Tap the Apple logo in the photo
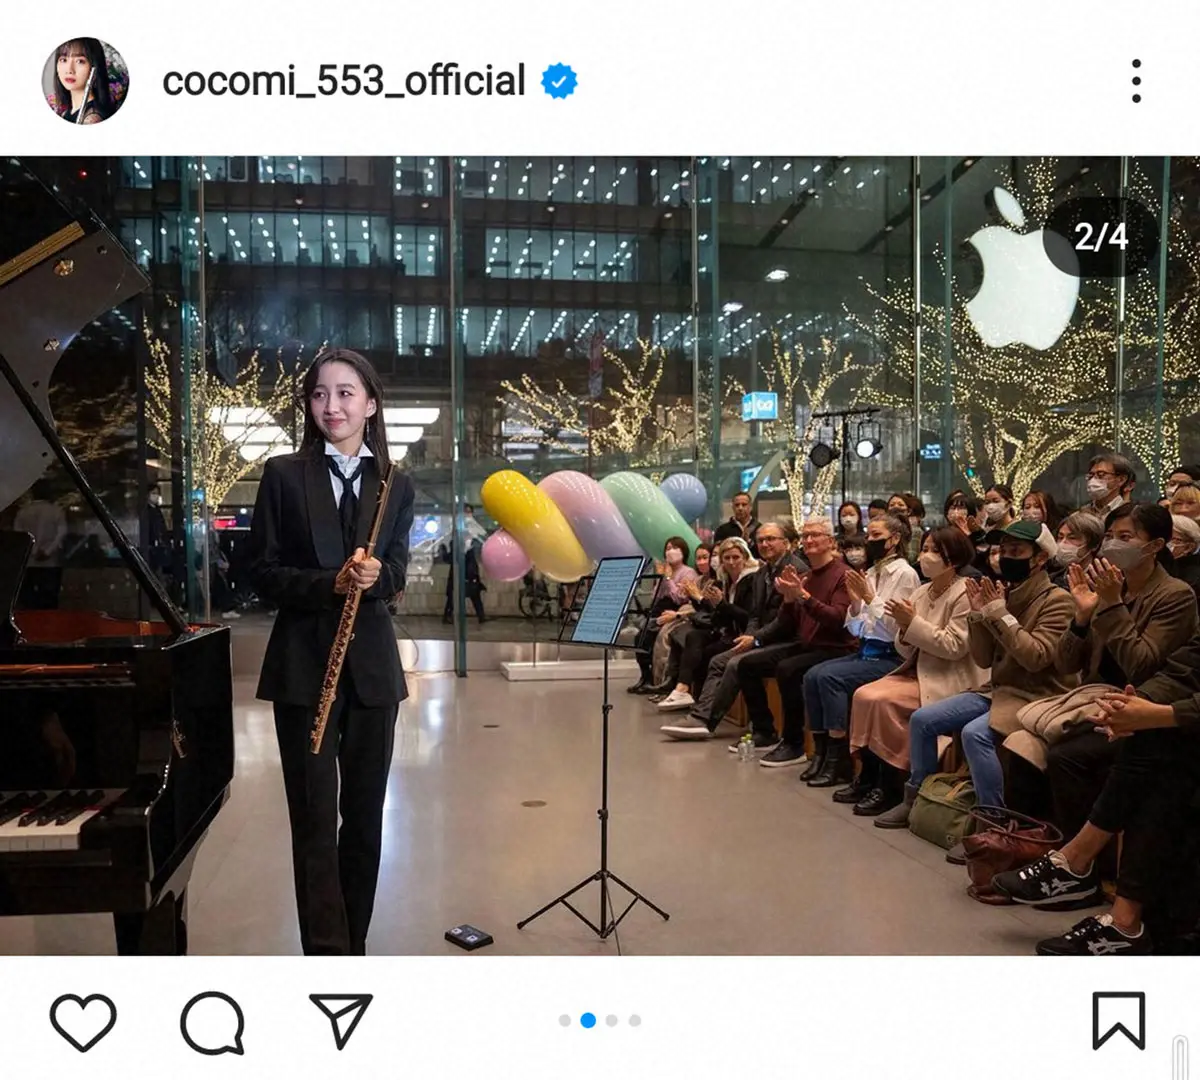The image size is (1200, 1080). pyautogui.click(x=1020, y=270)
